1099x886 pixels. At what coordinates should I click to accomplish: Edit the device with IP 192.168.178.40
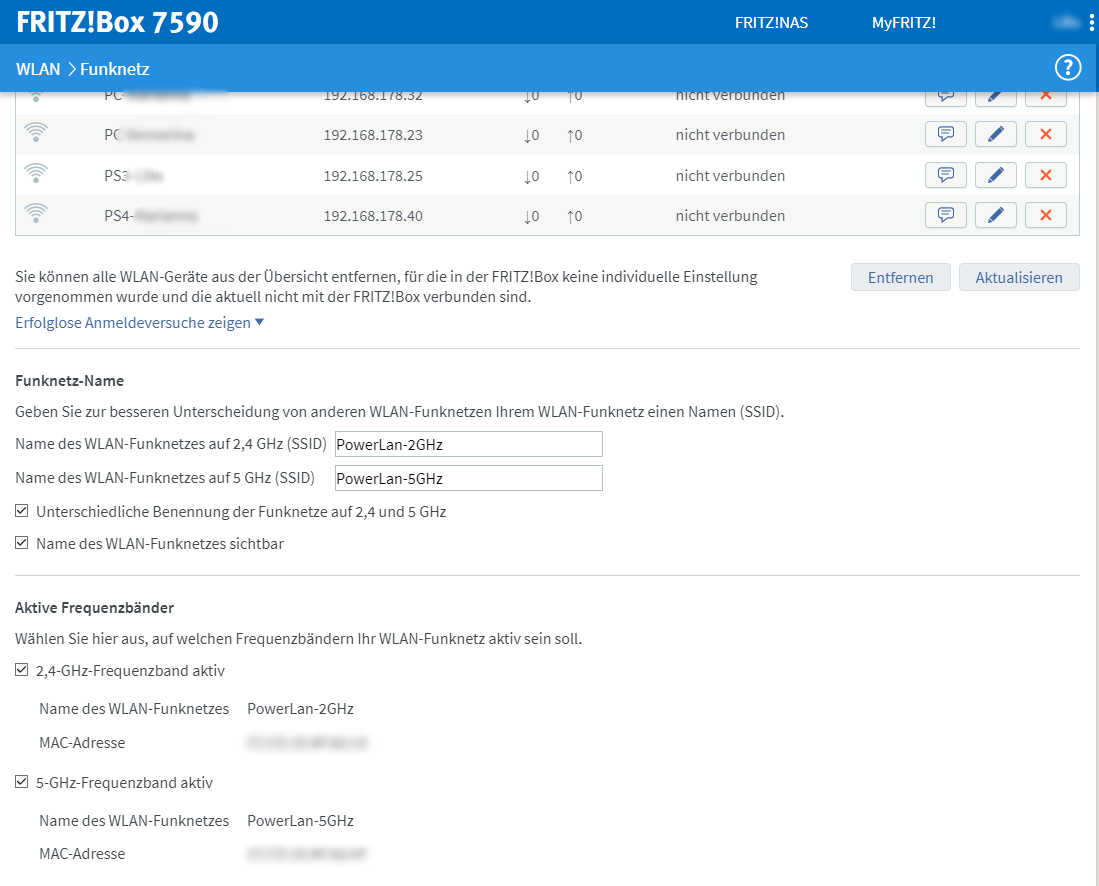[995, 215]
